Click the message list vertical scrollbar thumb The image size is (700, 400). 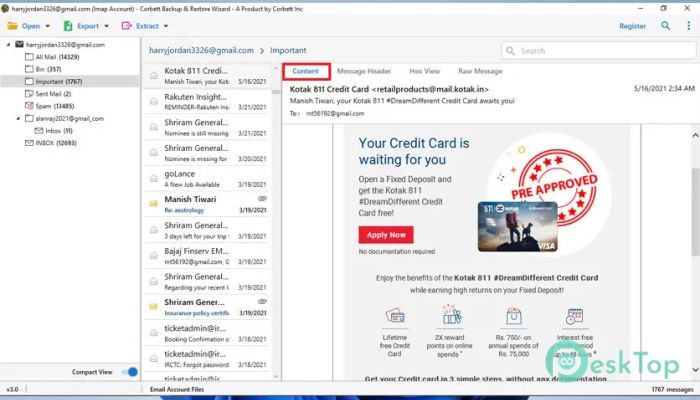coord(276,92)
